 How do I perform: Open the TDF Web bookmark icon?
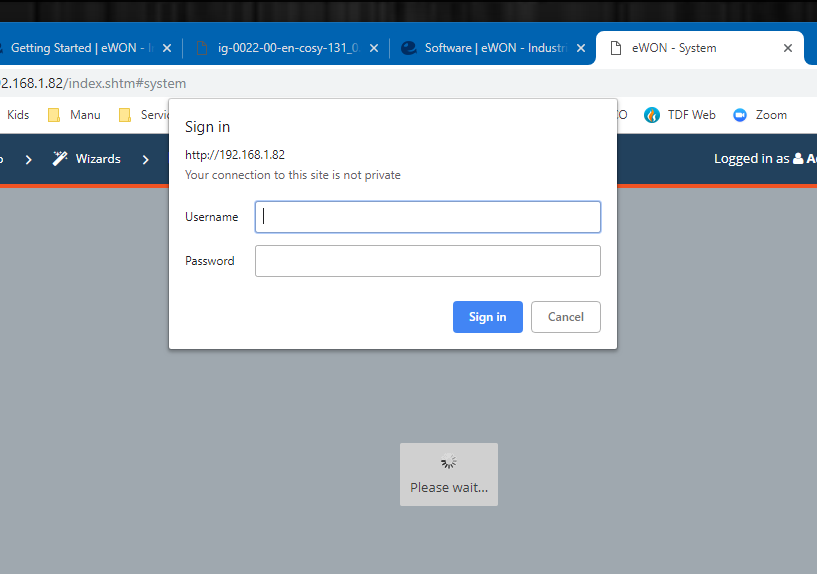[x=652, y=115]
